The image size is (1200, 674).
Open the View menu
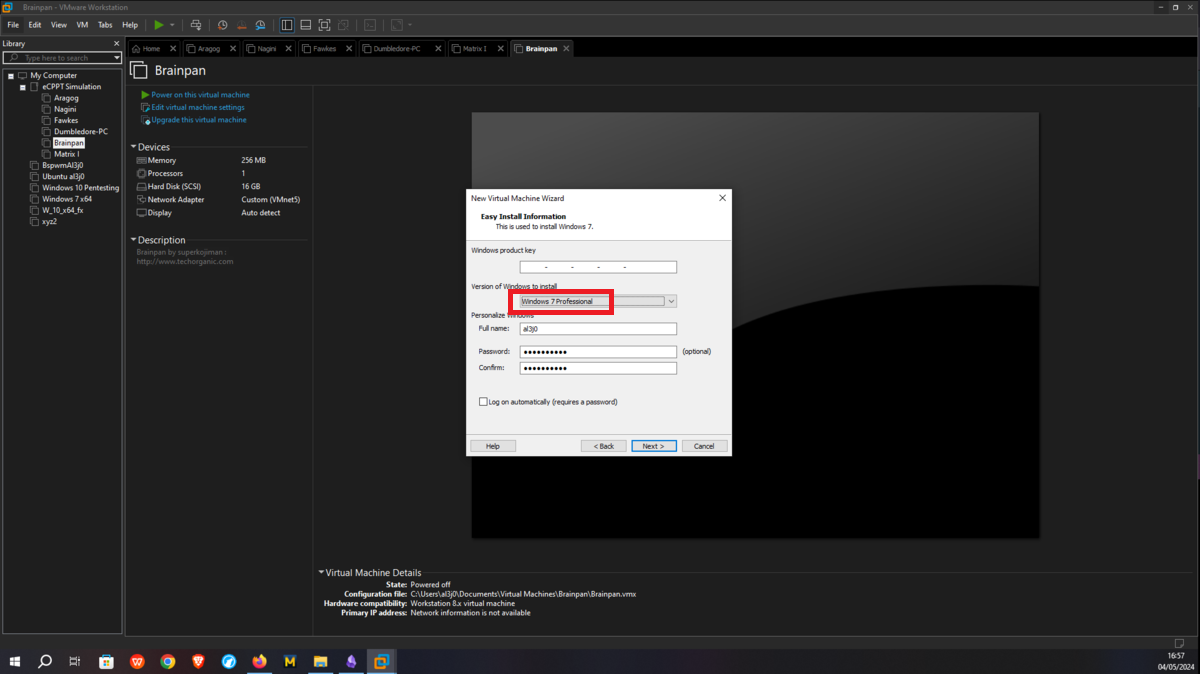59,25
